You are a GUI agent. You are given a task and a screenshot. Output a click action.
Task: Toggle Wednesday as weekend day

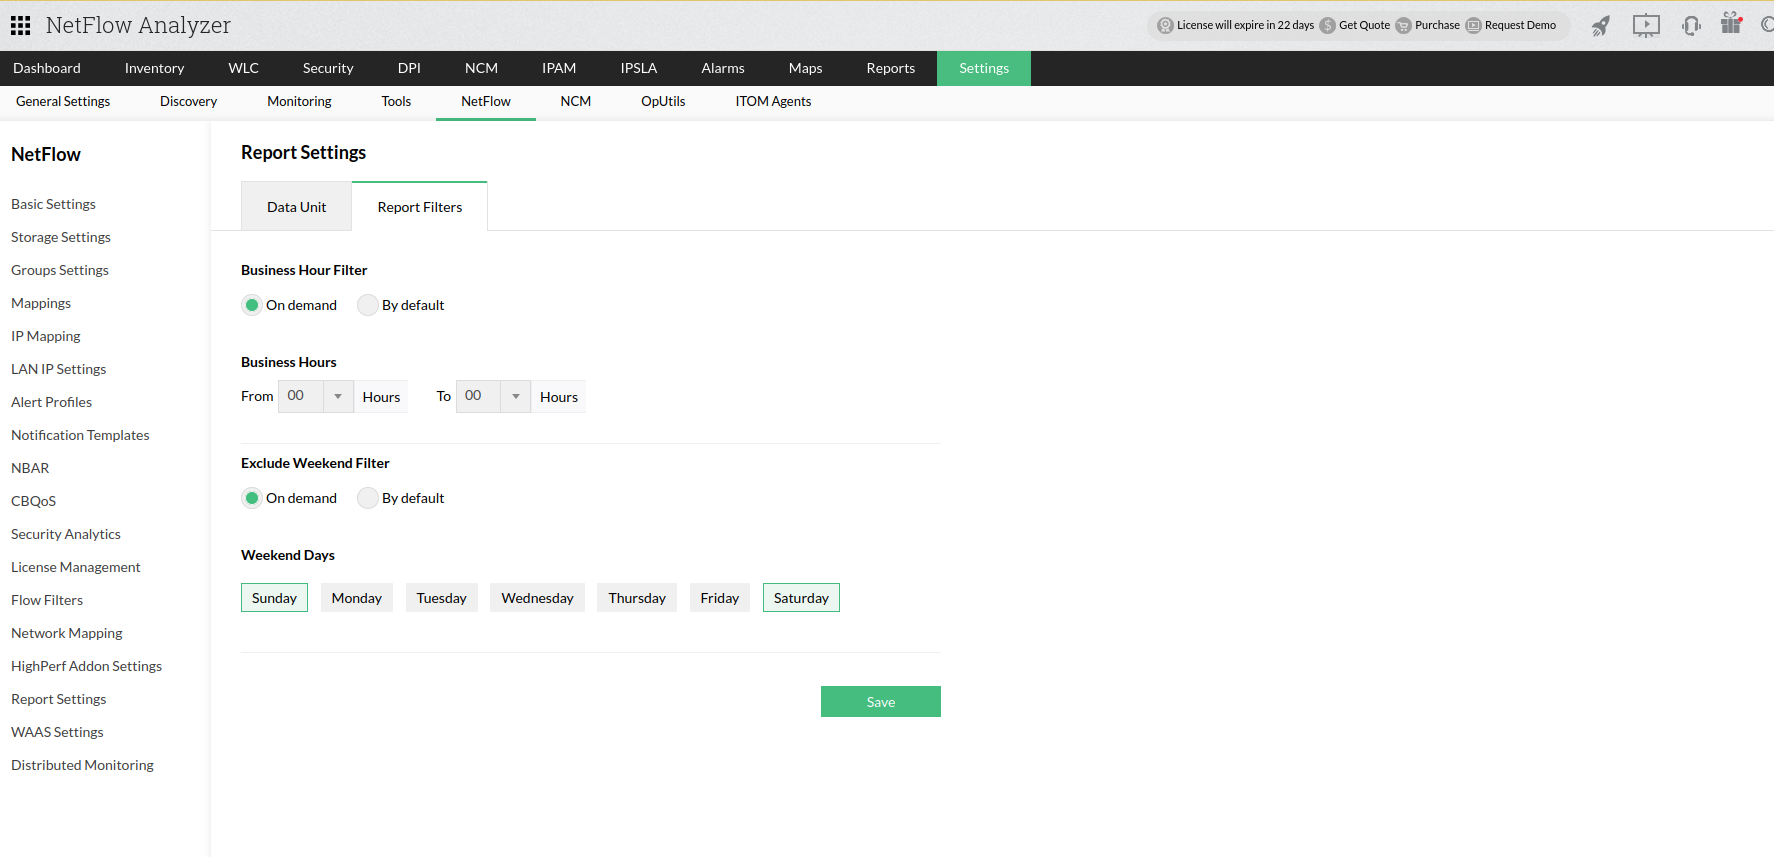[x=538, y=598]
